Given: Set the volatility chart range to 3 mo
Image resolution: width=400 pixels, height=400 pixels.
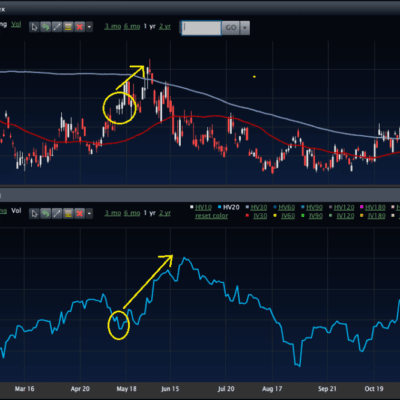Looking at the screenshot, I should [x=113, y=213].
